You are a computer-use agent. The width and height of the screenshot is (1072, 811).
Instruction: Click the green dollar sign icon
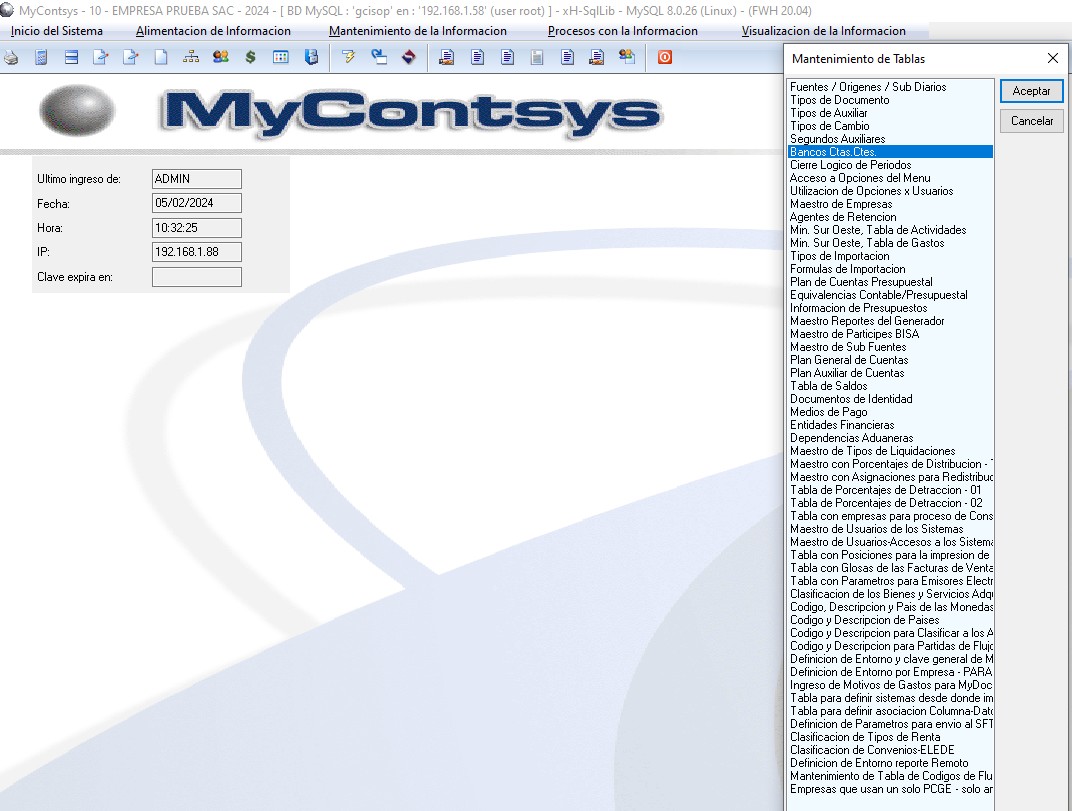pyautogui.click(x=250, y=57)
